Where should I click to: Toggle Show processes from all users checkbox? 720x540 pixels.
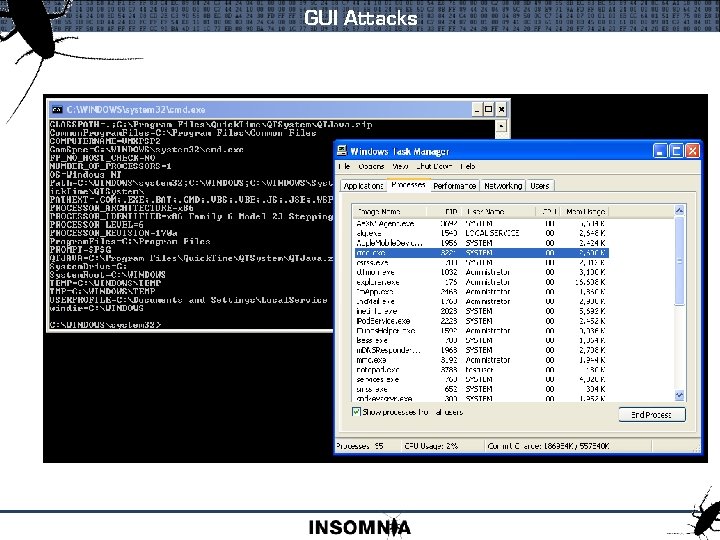(x=356, y=411)
